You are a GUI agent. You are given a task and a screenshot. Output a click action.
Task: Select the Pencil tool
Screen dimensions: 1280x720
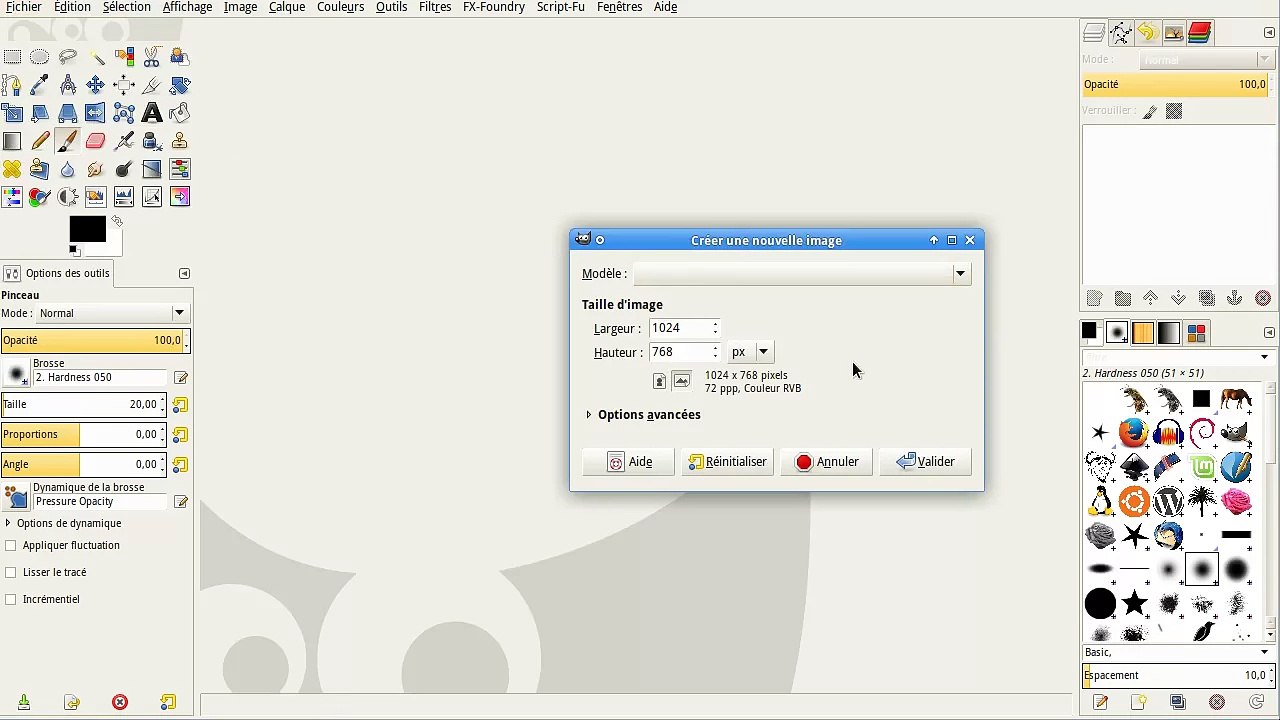click(x=40, y=141)
